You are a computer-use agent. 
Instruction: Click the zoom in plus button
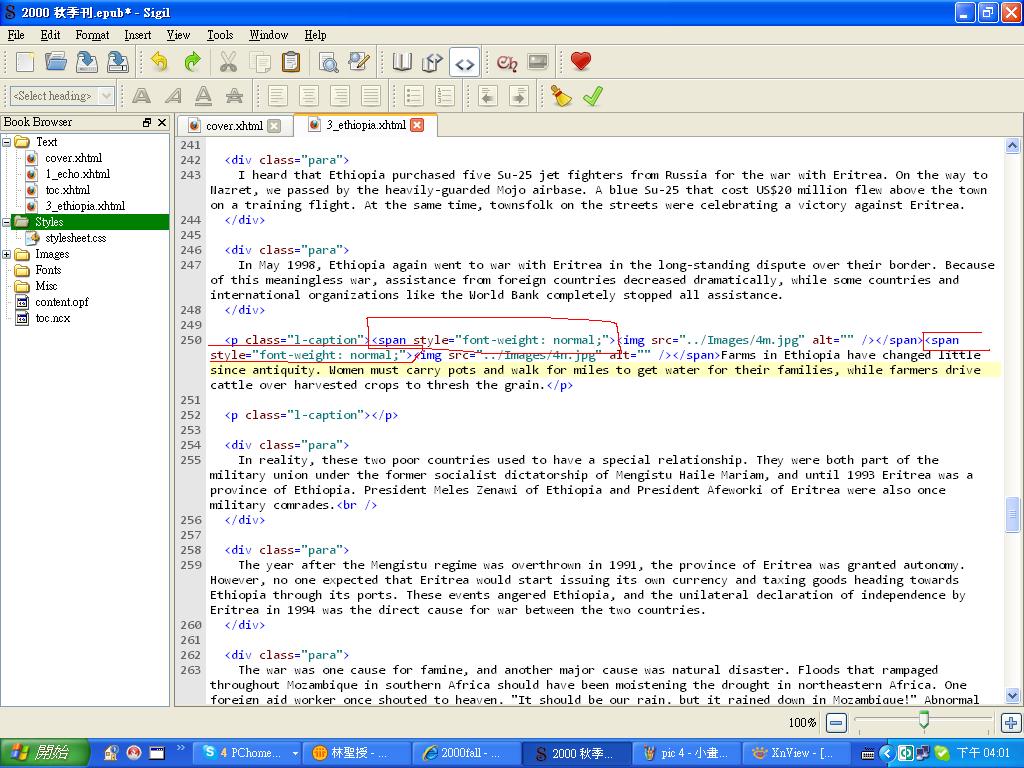[1010, 722]
